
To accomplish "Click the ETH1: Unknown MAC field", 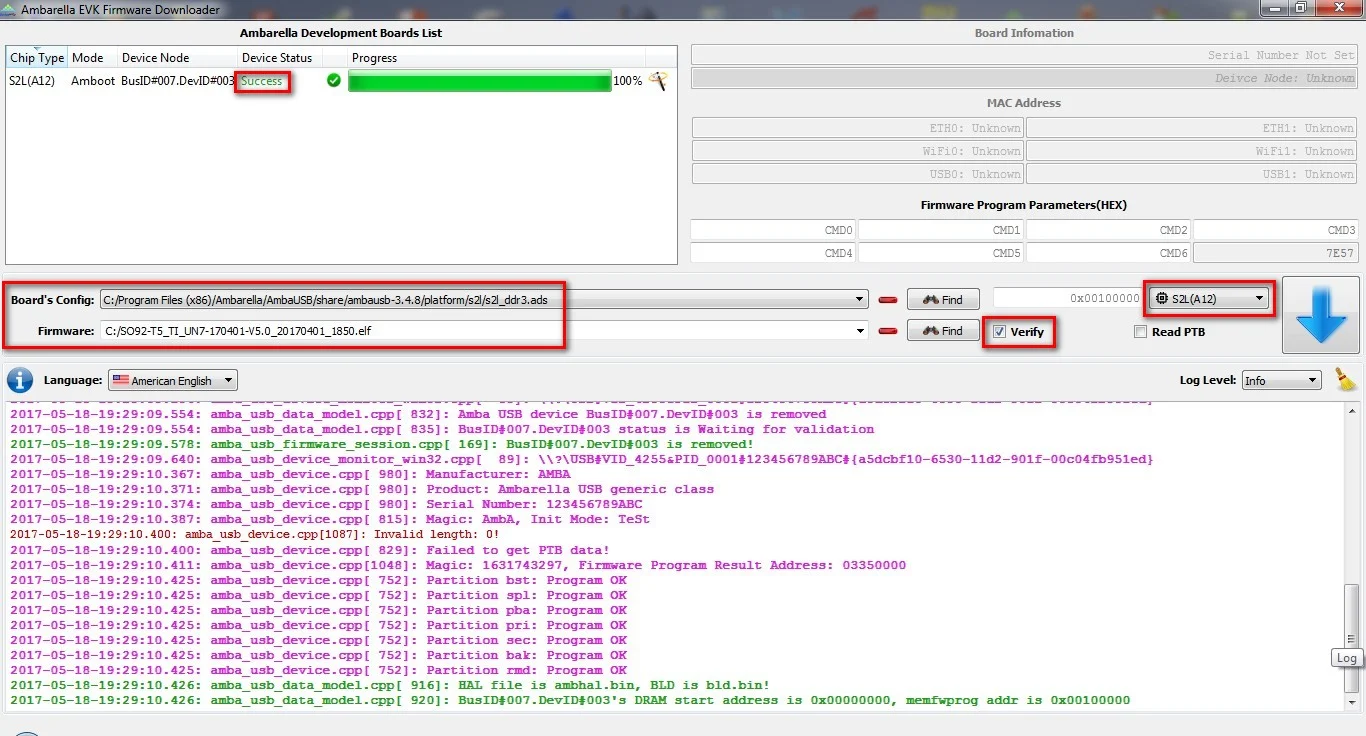I will [x=1192, y=128].
